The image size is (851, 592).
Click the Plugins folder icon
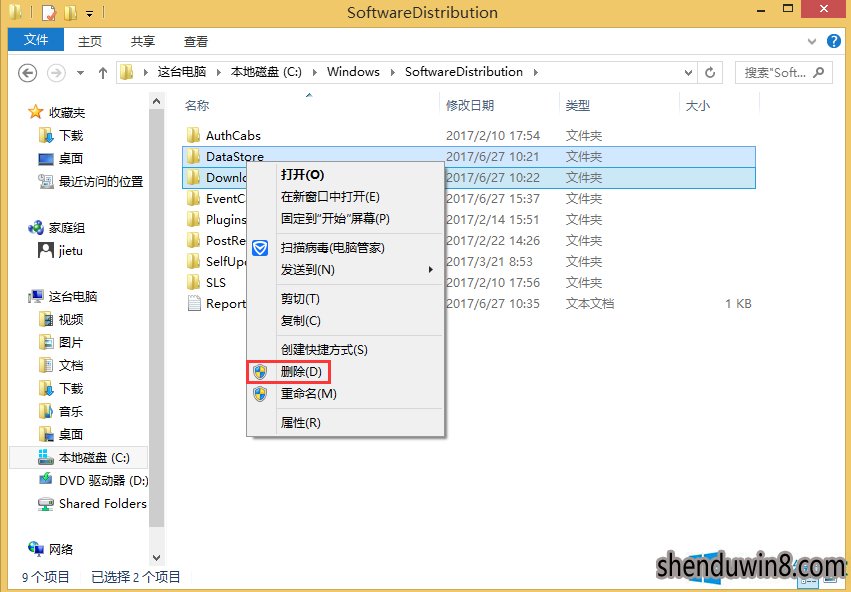[193, 219]
